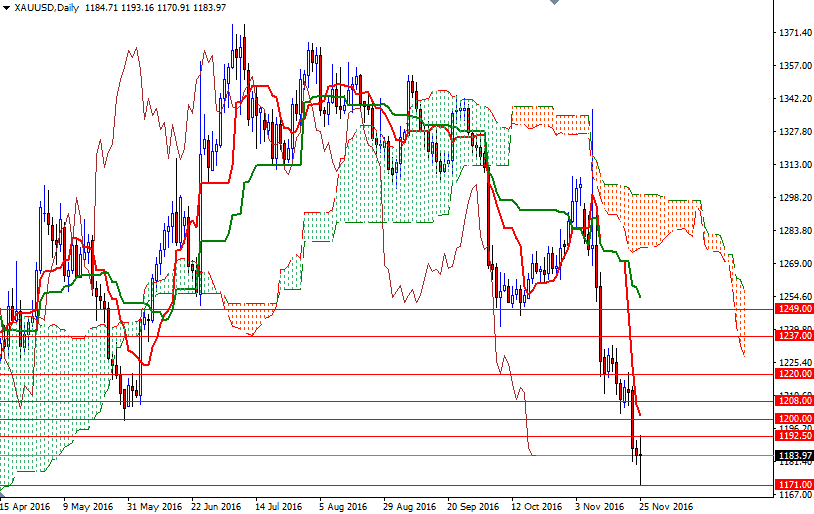Select the 1171.00 red price level label
This screenshot has width=814, height=514.
[x=794, y=484]
